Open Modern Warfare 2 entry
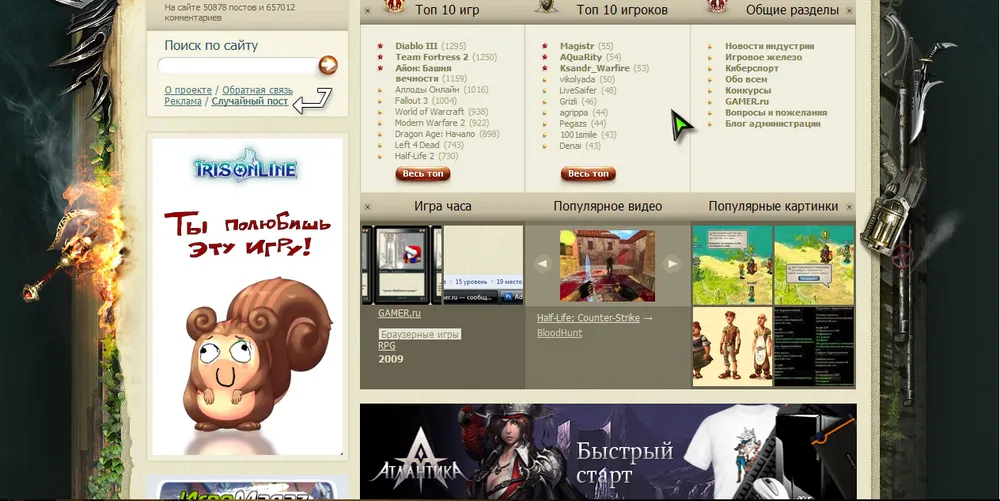This screenshot has height=501, width=1000. (x=430, y=123)
